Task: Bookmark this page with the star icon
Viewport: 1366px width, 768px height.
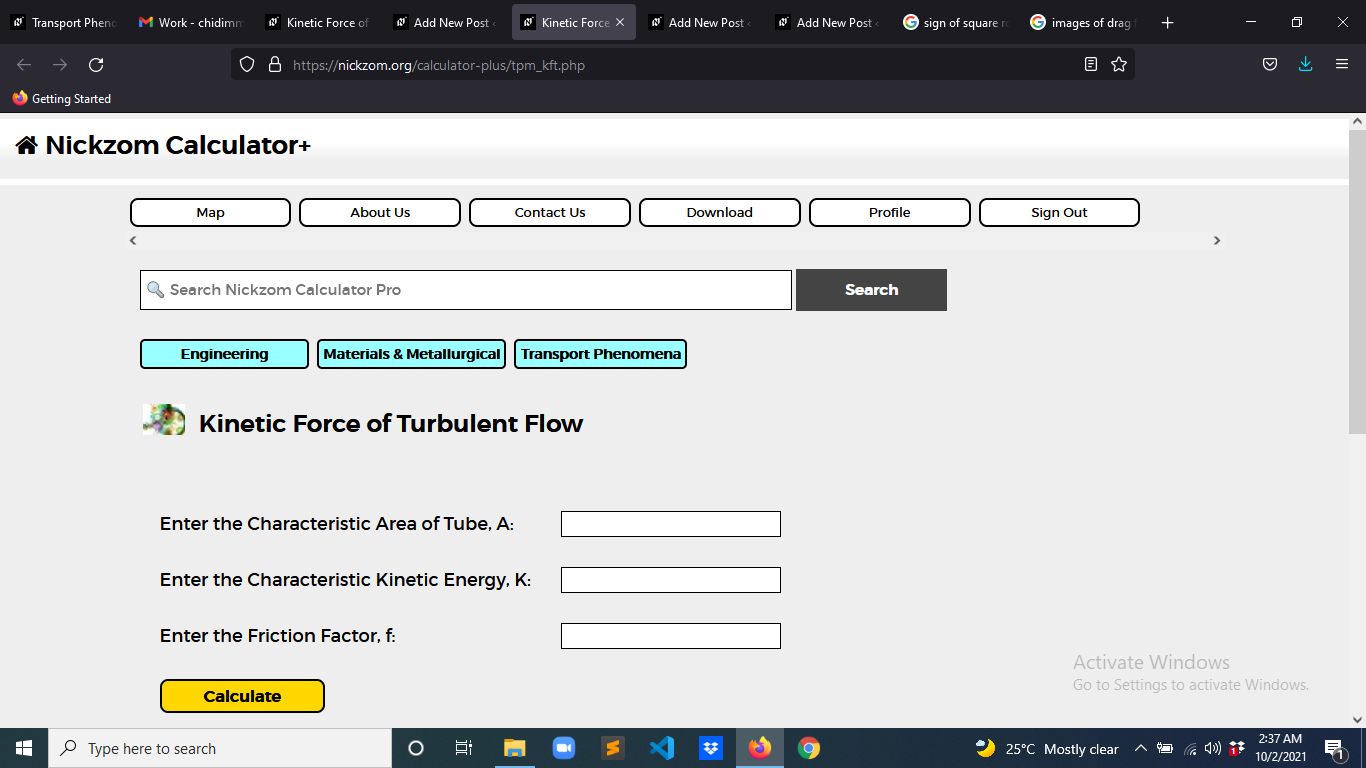Action: 1119,65
